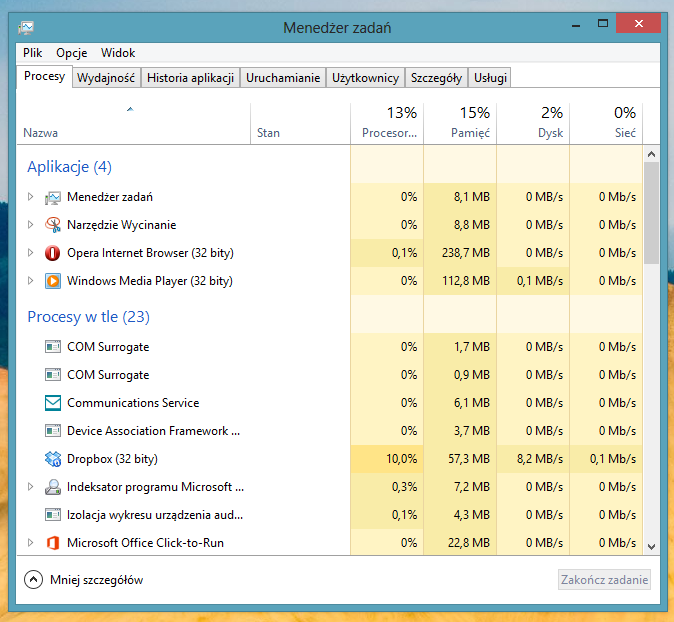Viewport: 674px width, 622px height.
Task: Switch to the Historia aplikacji tab
Action: pos(190,78)
